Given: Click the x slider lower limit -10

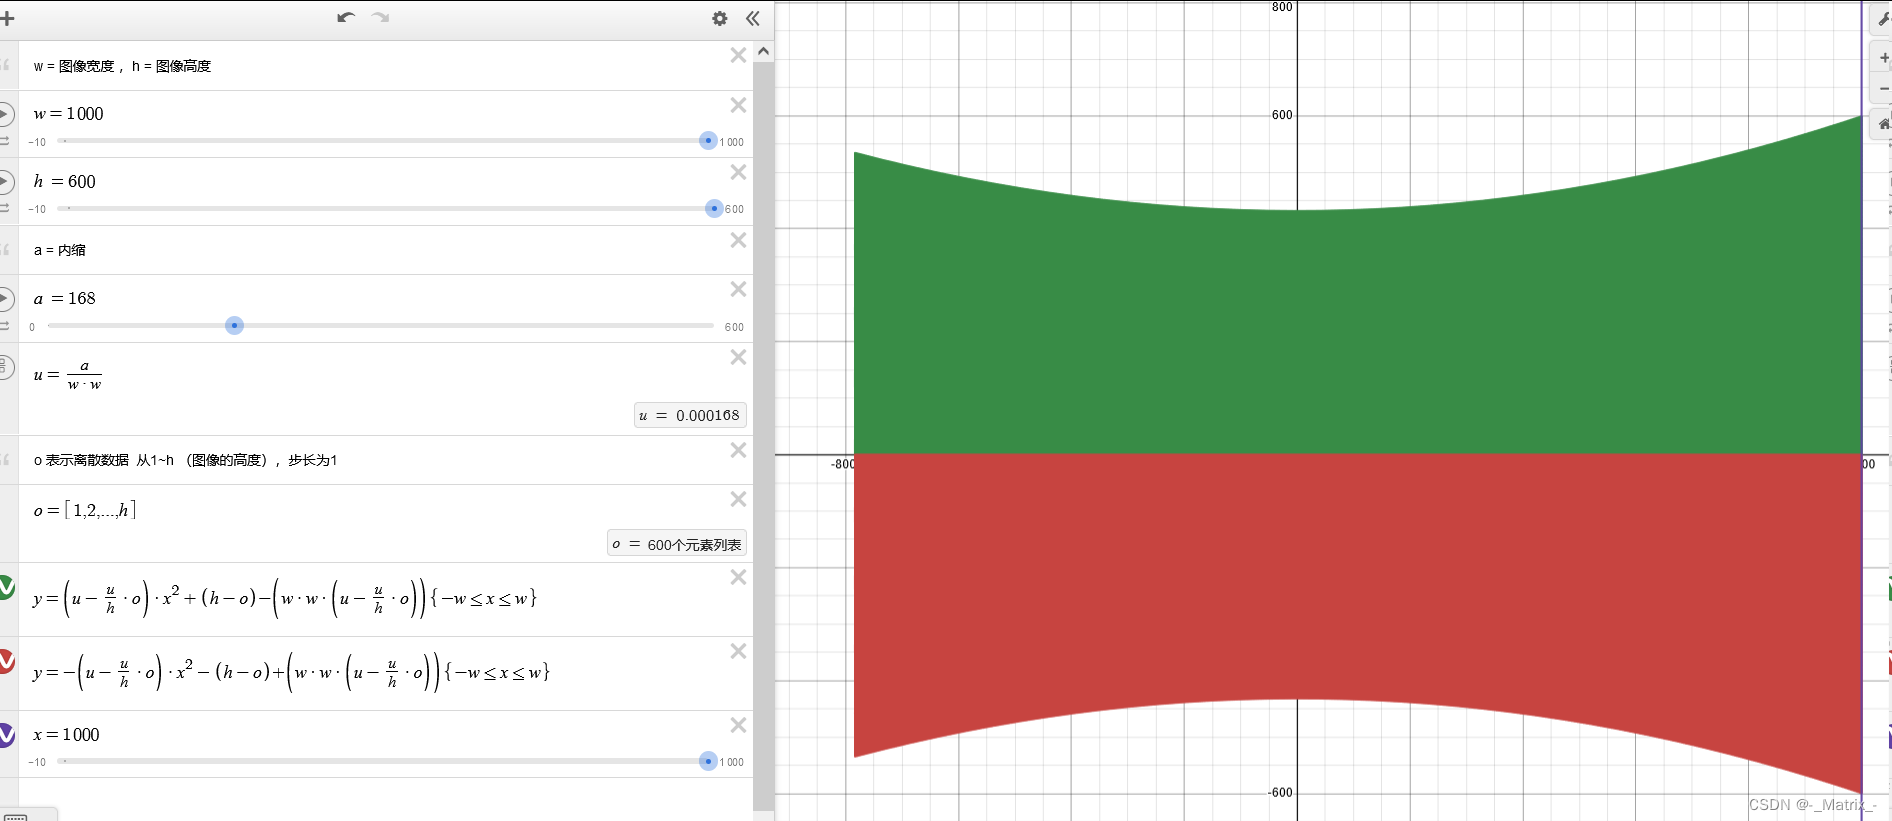Looking at the screenshot, I should click(x=37, y=762).
